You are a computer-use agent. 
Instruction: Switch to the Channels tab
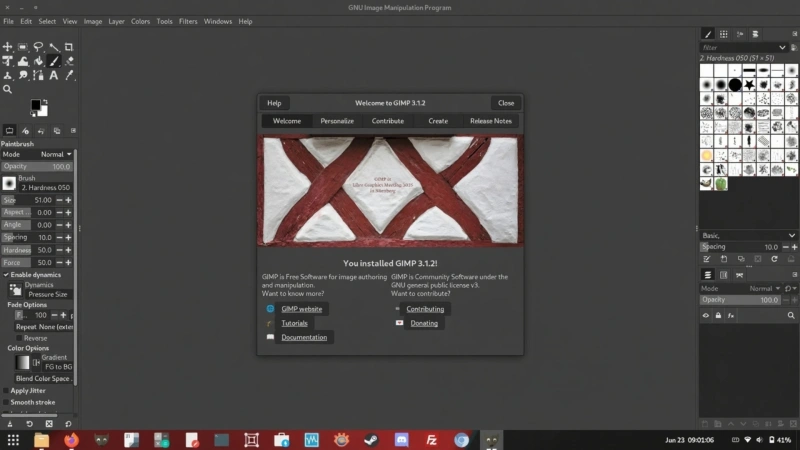coord(723,275)
